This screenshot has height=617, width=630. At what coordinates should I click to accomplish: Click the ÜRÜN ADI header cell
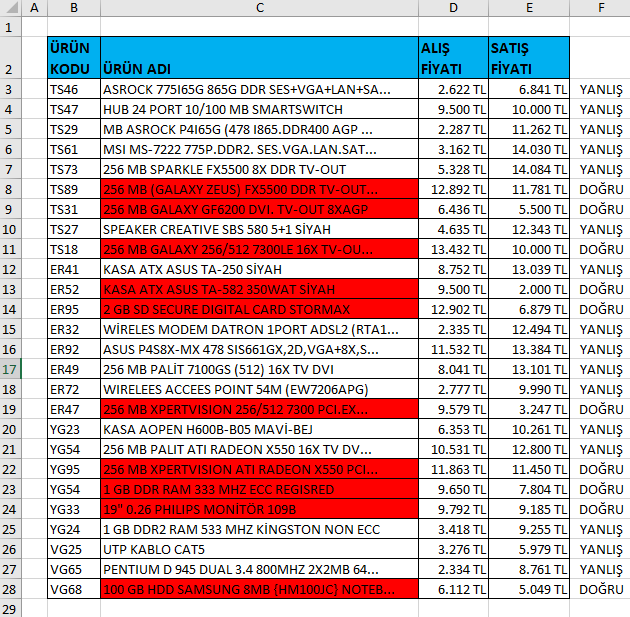(x=260, y=58)
